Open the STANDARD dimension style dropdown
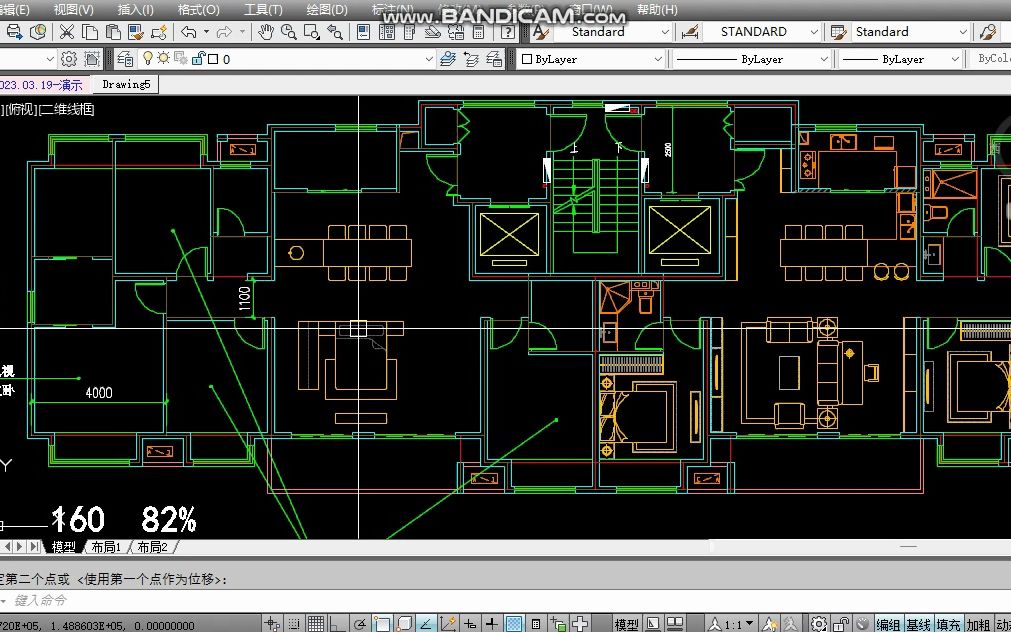 tap(761, 32)
